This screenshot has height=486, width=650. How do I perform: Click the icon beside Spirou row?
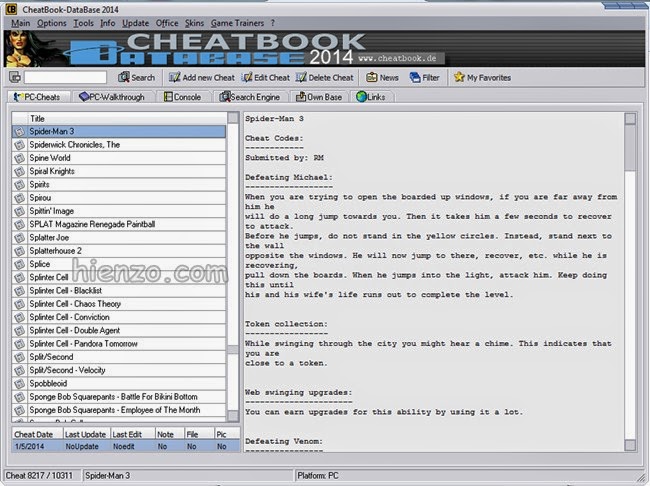(x=19, y=198)
